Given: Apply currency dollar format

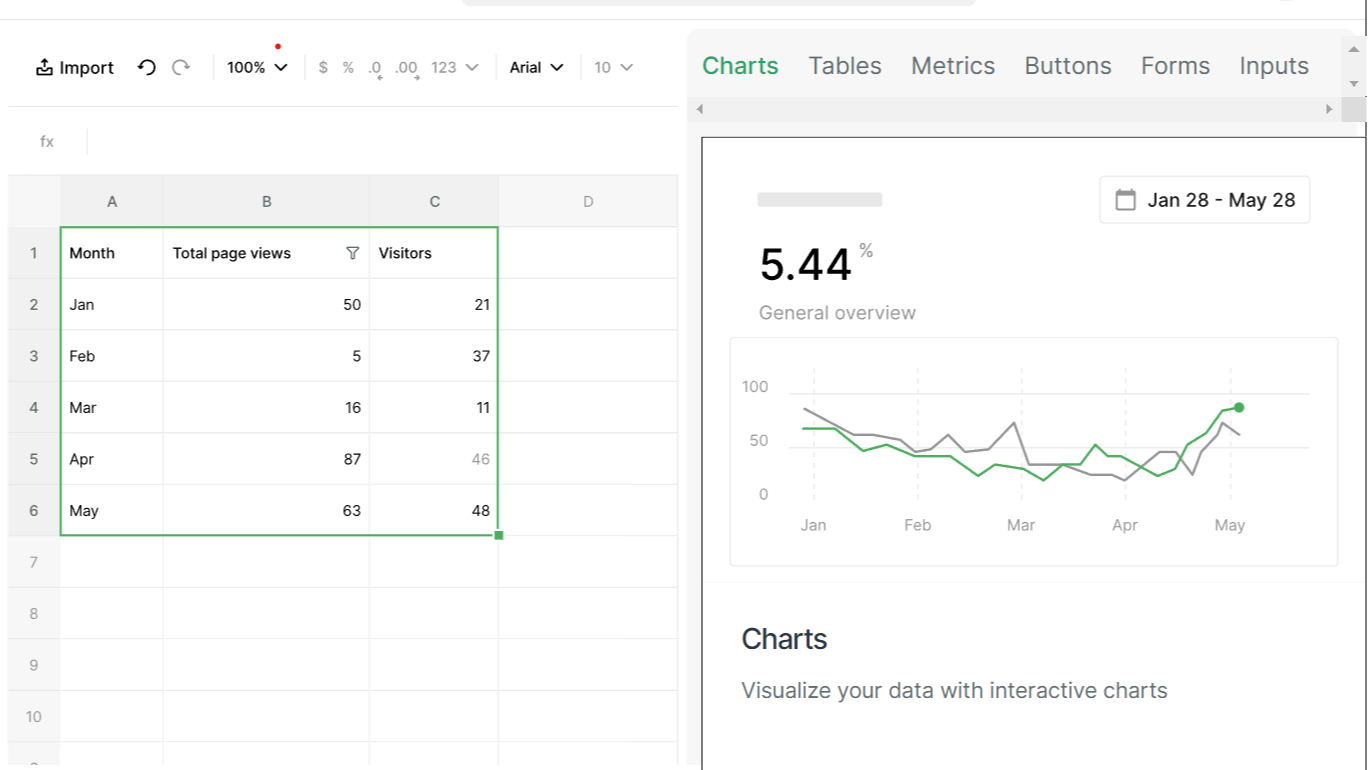Looking at the screenshot, I should 323,67.
